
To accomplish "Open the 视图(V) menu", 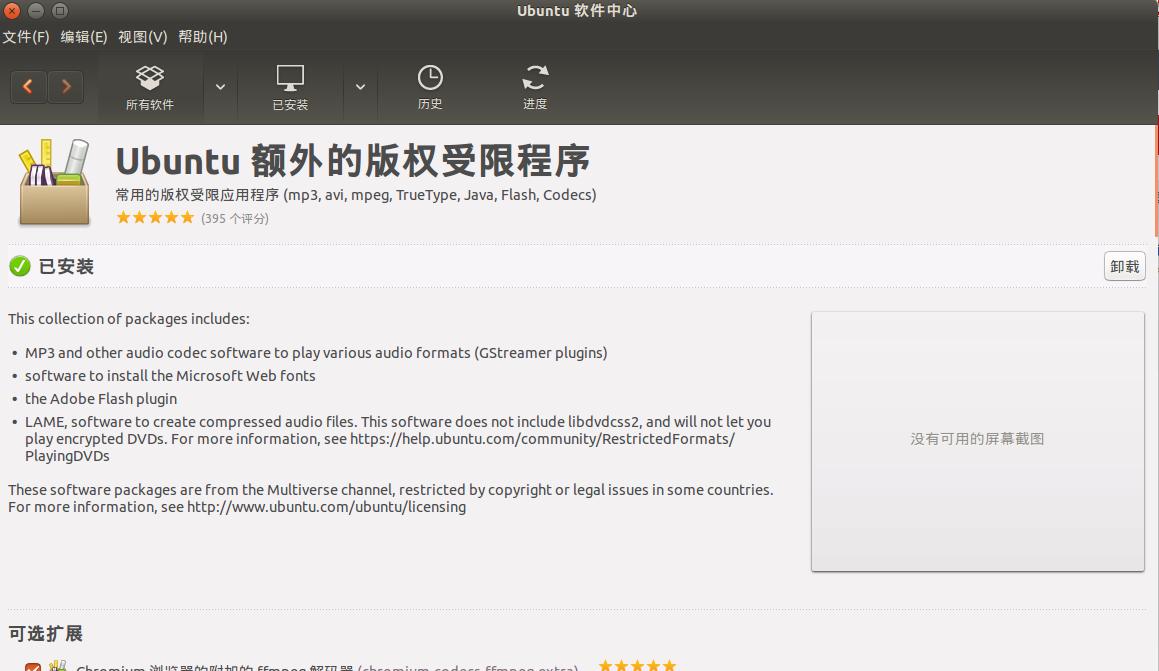I will pos(143,37).
